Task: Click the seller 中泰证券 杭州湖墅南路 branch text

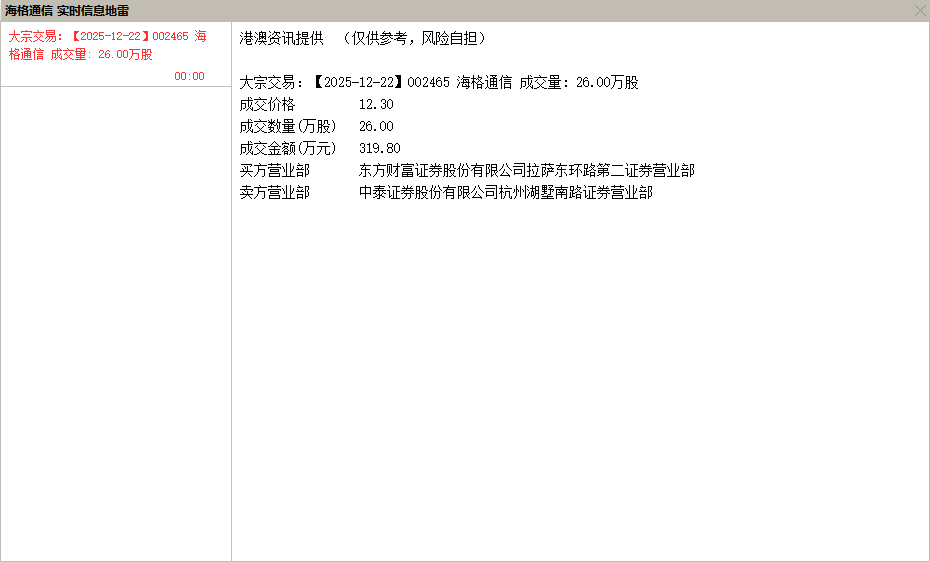Action: tap(506, 193)
